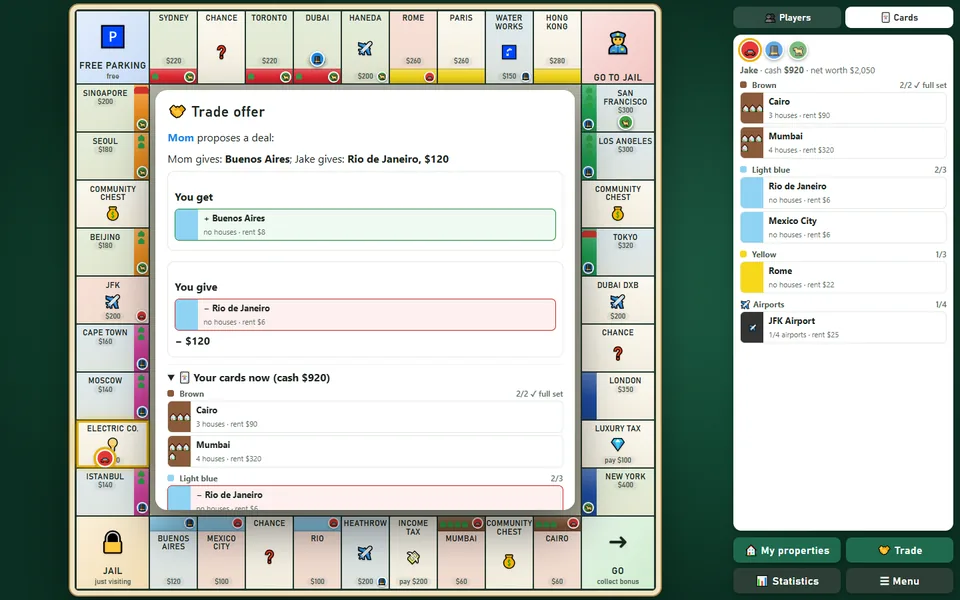Viewport: 960px width, 600px height.
Task: Click the Singapore $200 board tile
Action: [113, 108]
